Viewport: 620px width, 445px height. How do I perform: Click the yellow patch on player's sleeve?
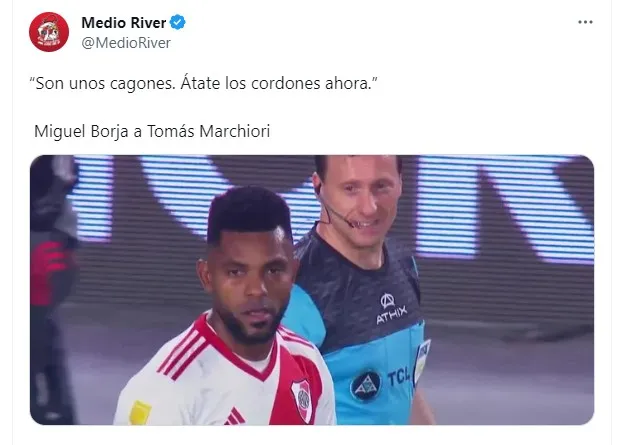click(140, 412)
